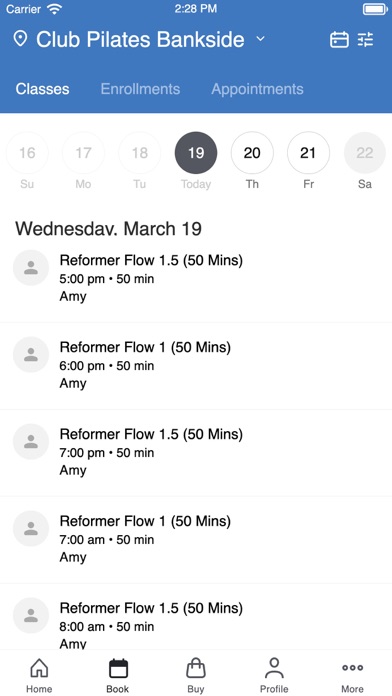Image resolution: width=392 pixels, height=696 pixels.
Task: Tap instructor avatar for 5:00 pm class
Action: click(x=31, y=268)
